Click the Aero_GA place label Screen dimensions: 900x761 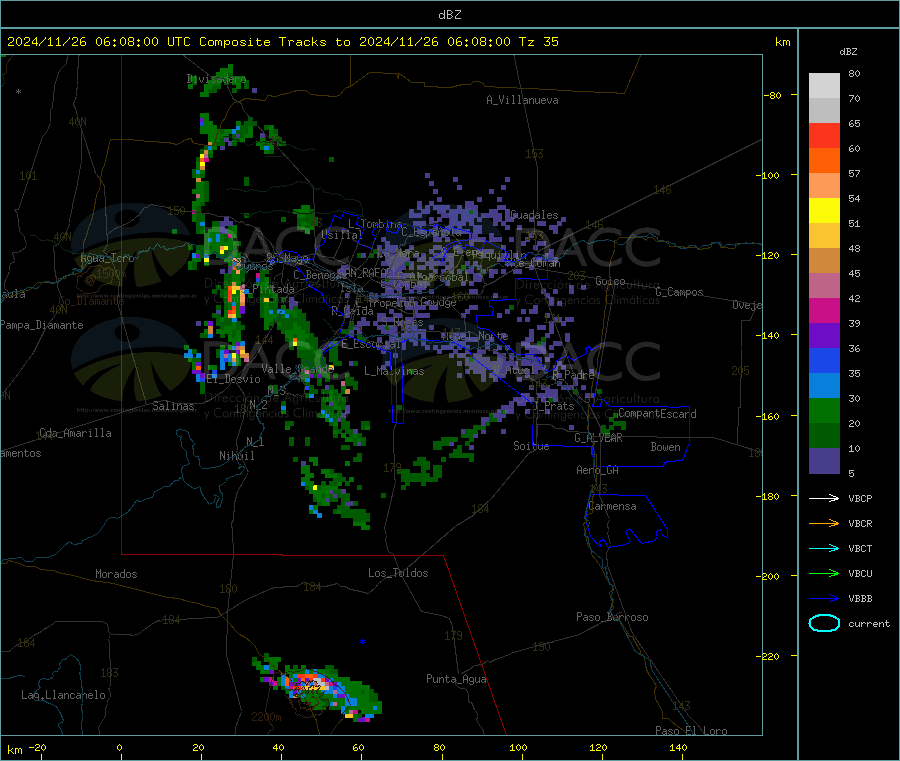coord(598,470)
